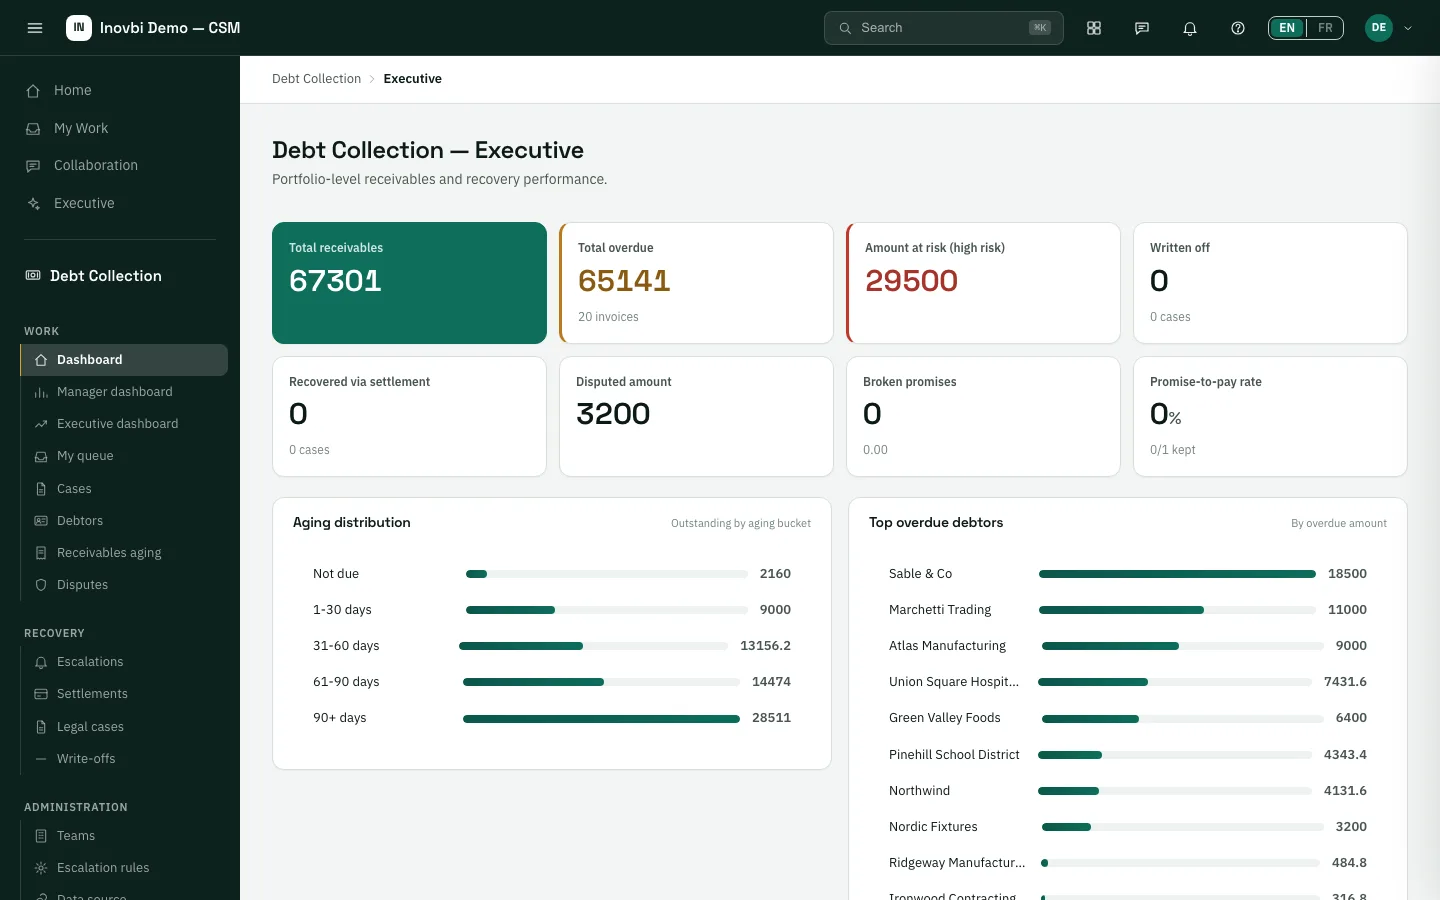Focus the Search field
Screen dimensions: 1440x900
tap(943, 28)
